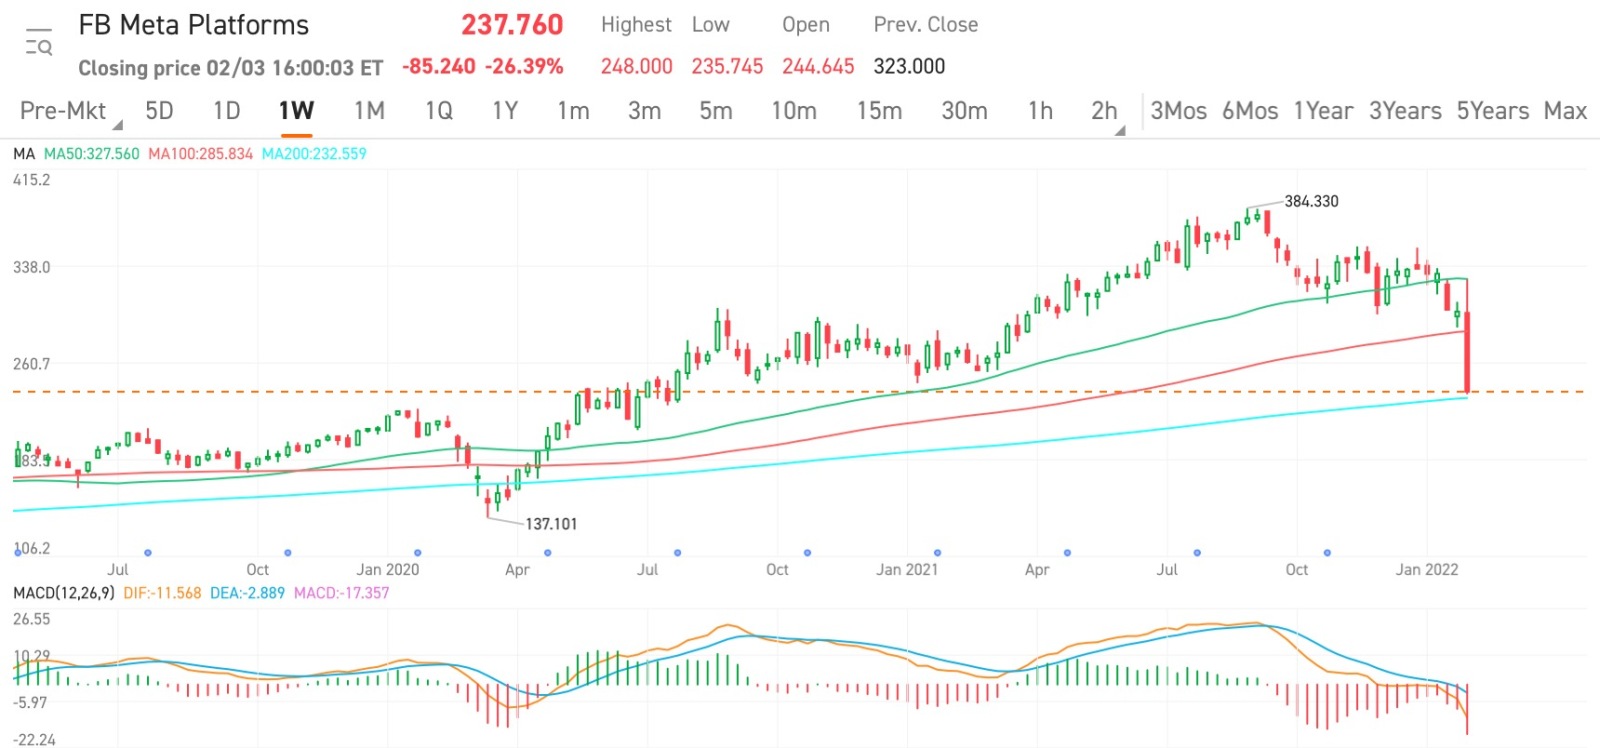Select the 5m minute interval
The image size is (1600, 748).
pos(715,111)
